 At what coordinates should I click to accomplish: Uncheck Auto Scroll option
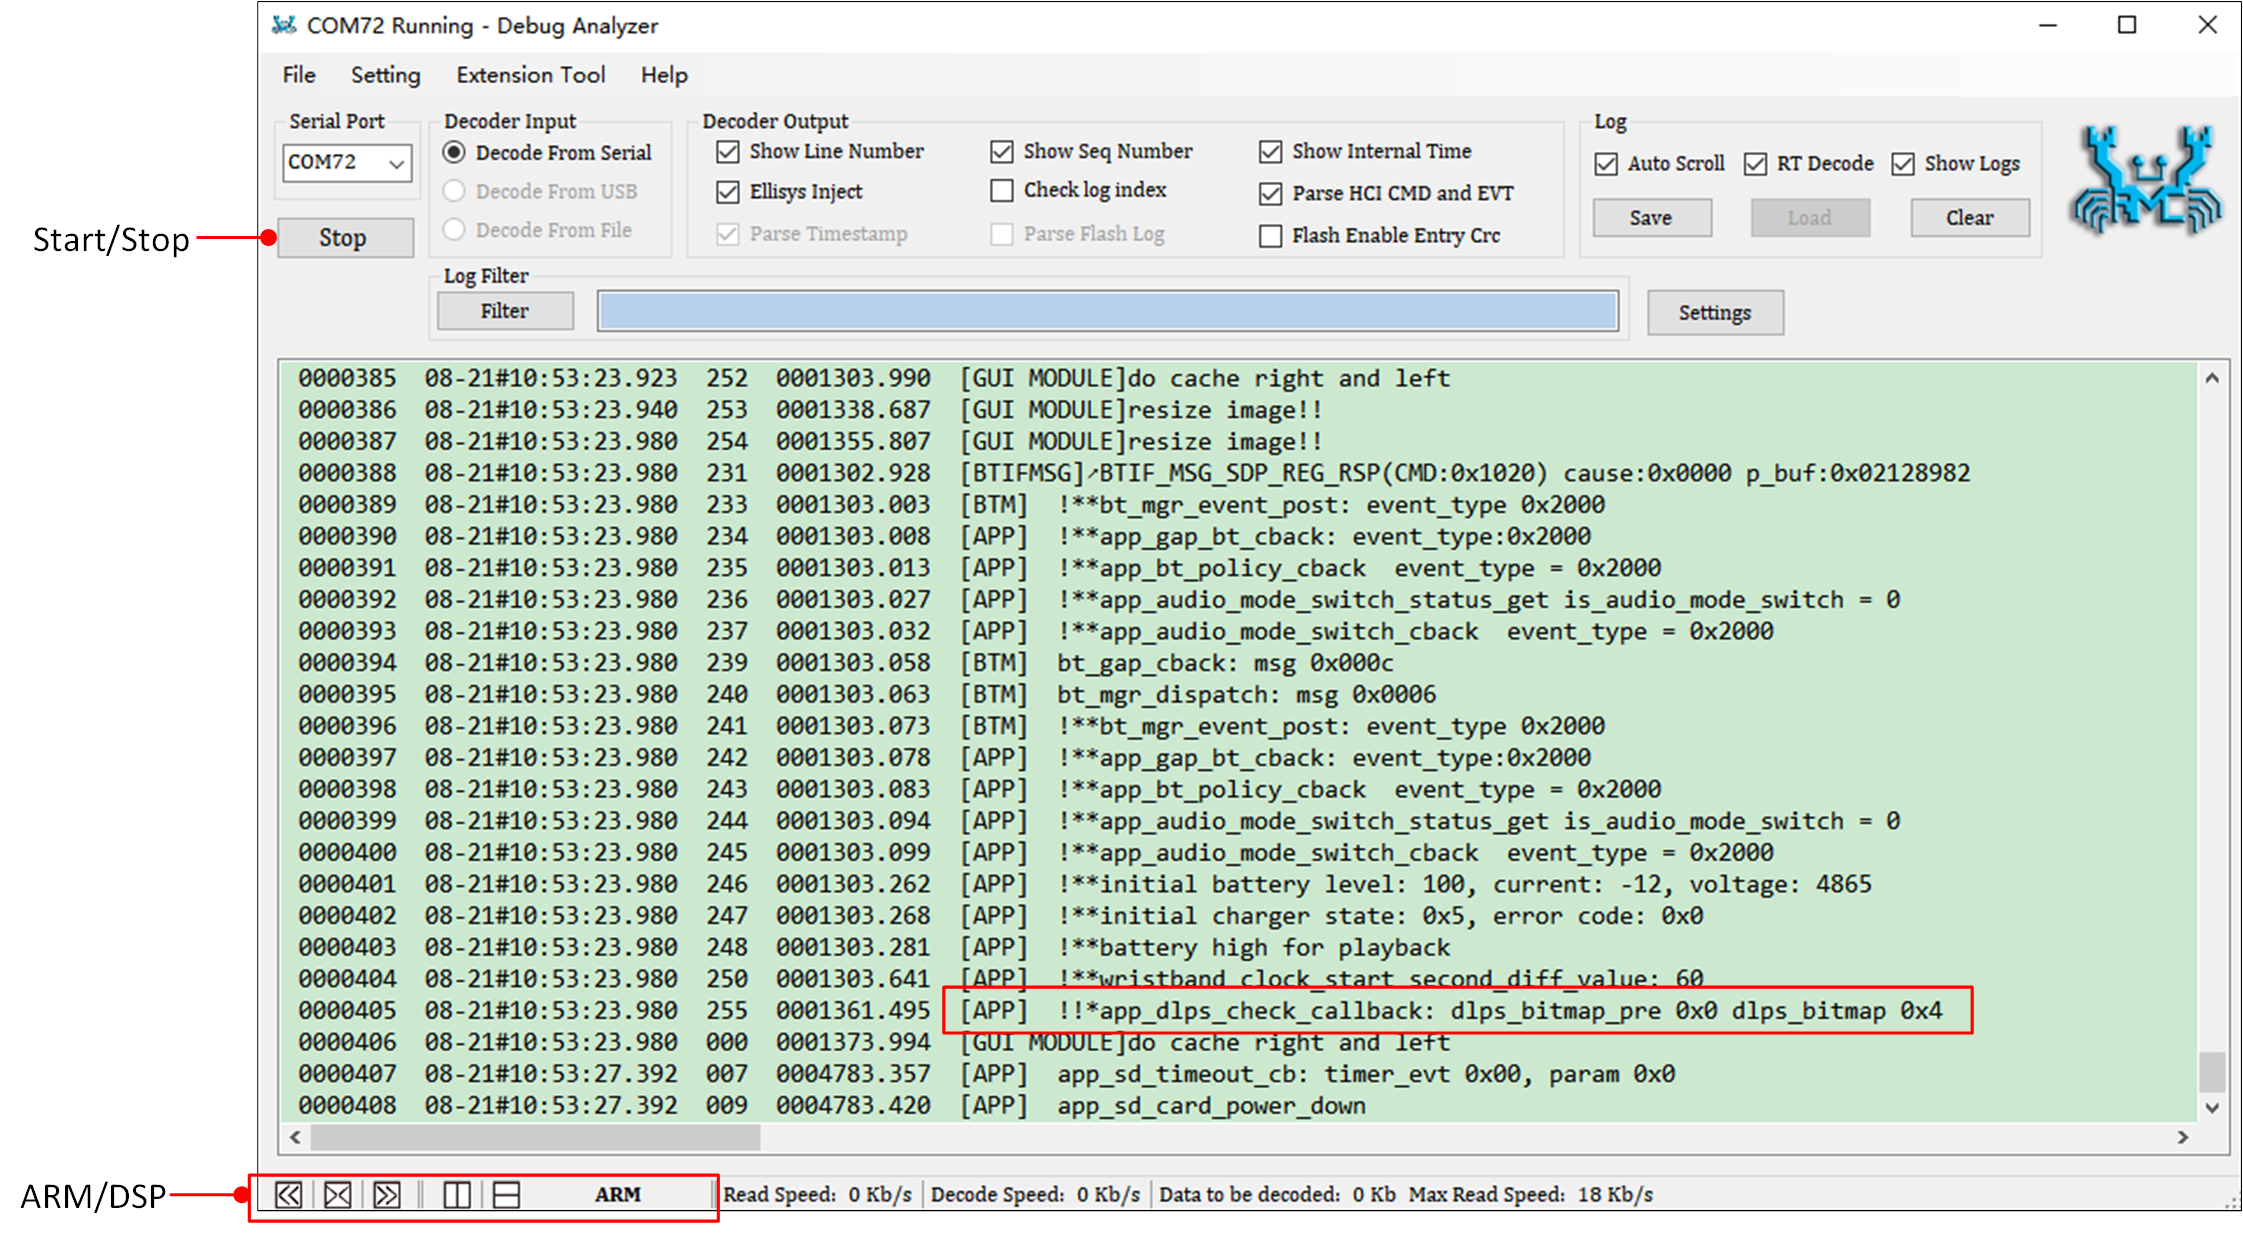[x=1606, y=163]
